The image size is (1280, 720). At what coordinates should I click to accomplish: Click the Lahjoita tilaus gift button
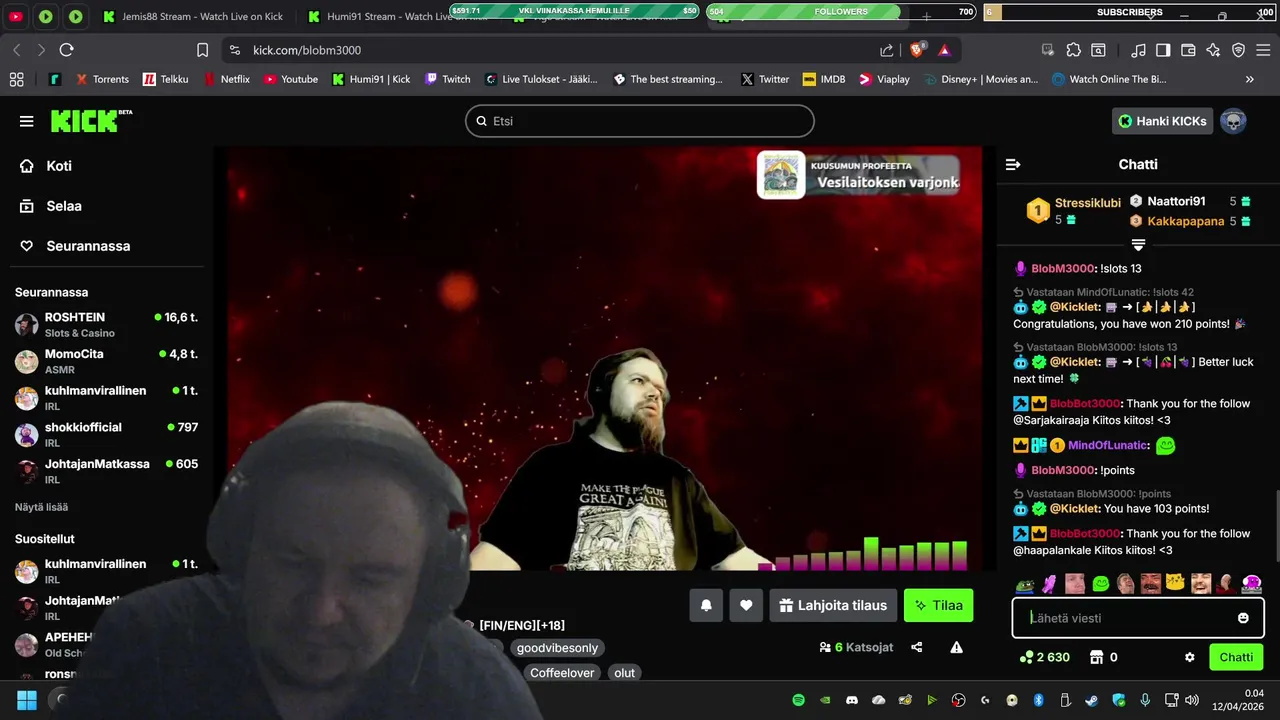[833, 605]
